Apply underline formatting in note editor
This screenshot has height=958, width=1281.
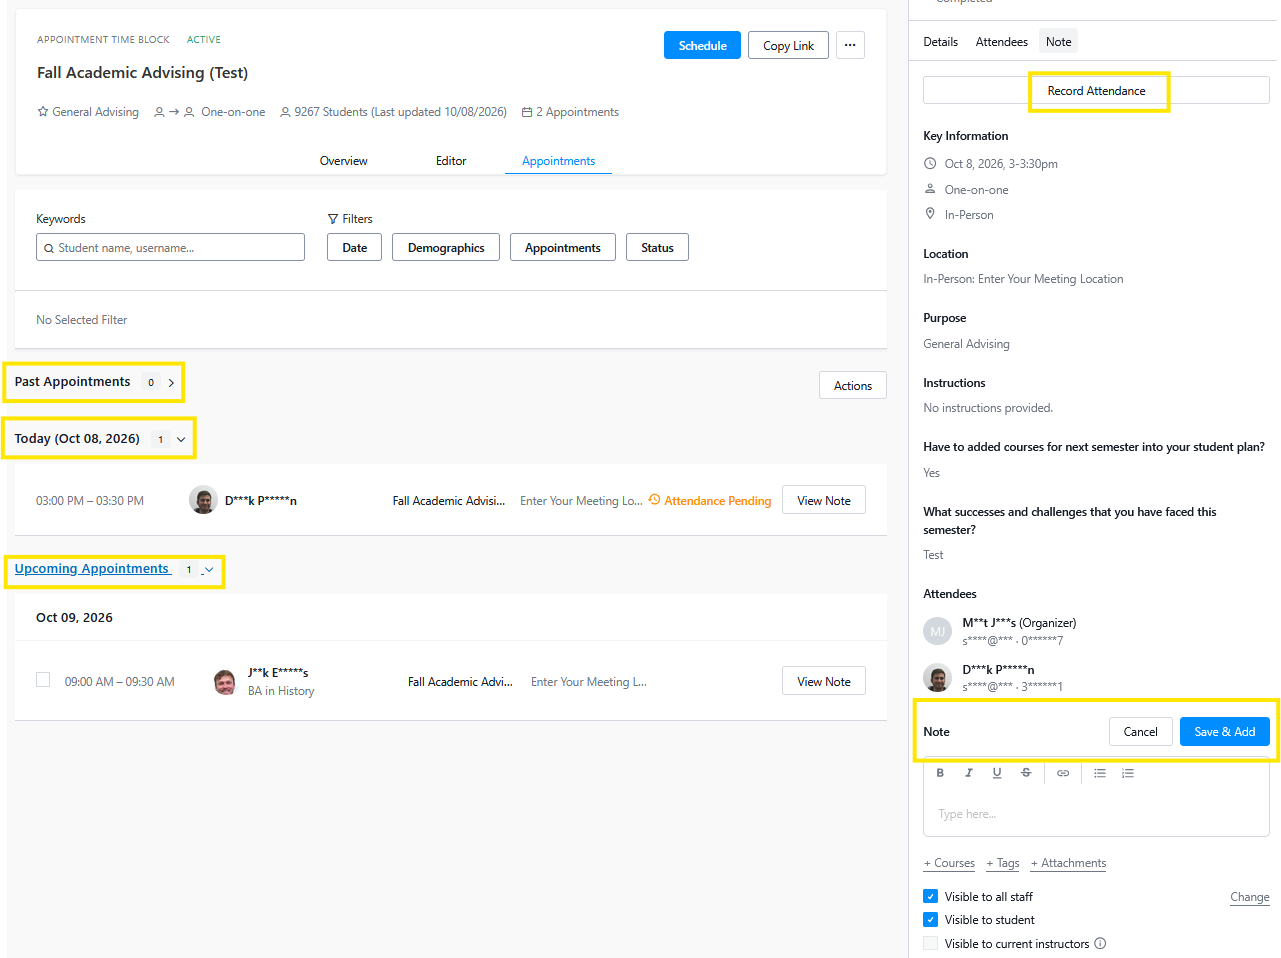click(997, 773)
